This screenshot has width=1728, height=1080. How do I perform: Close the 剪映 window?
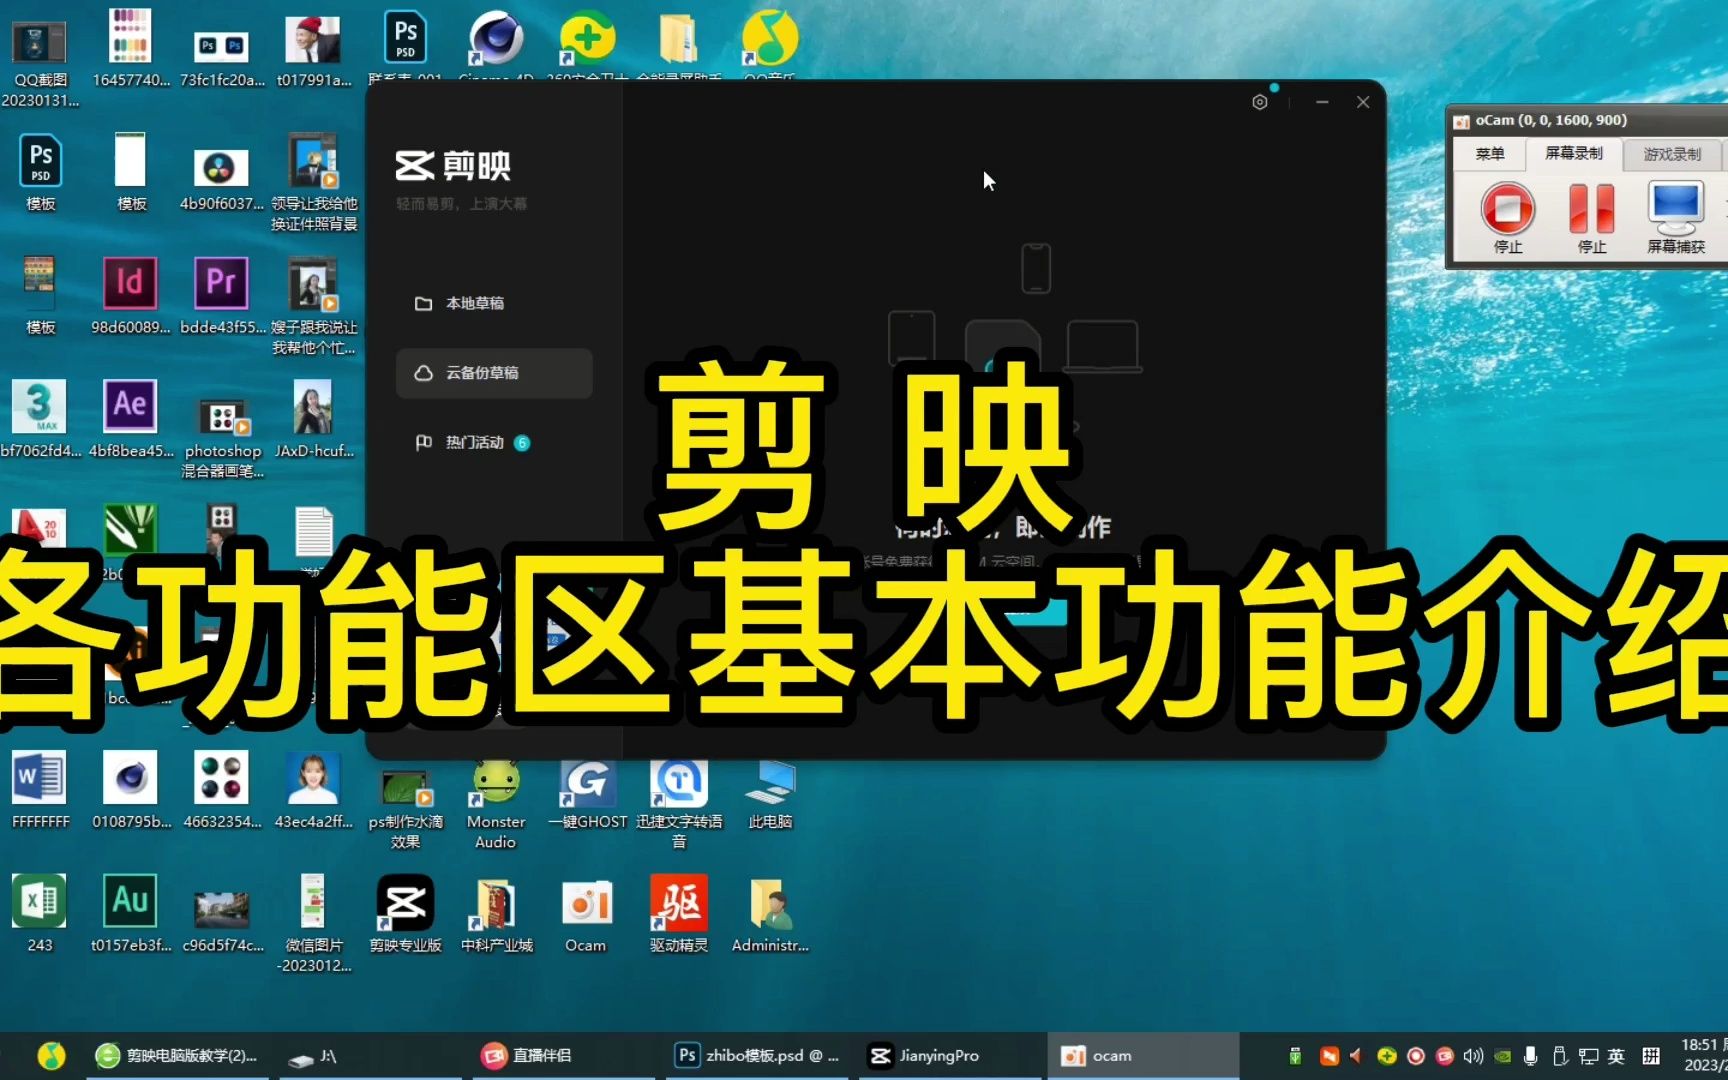(x=1363, y=102)
